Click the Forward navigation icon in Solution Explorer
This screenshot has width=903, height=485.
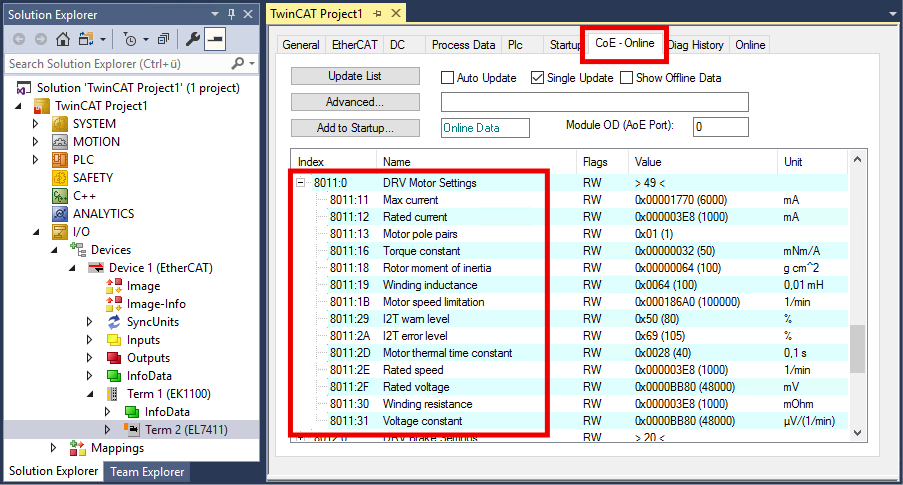(x=40, y=39)
